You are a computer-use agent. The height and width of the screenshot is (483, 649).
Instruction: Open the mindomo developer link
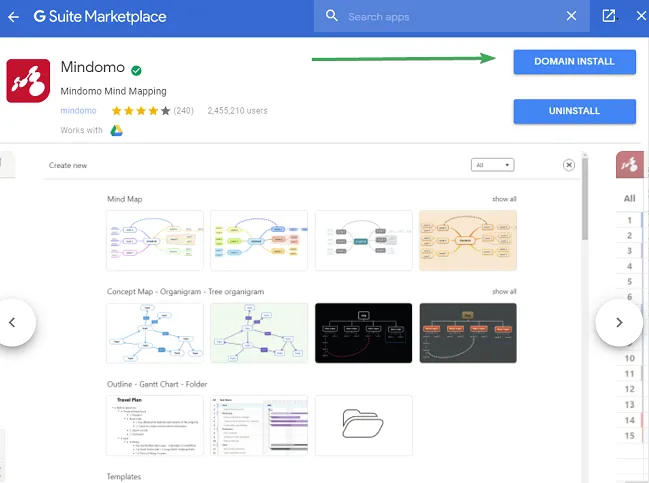77,111
